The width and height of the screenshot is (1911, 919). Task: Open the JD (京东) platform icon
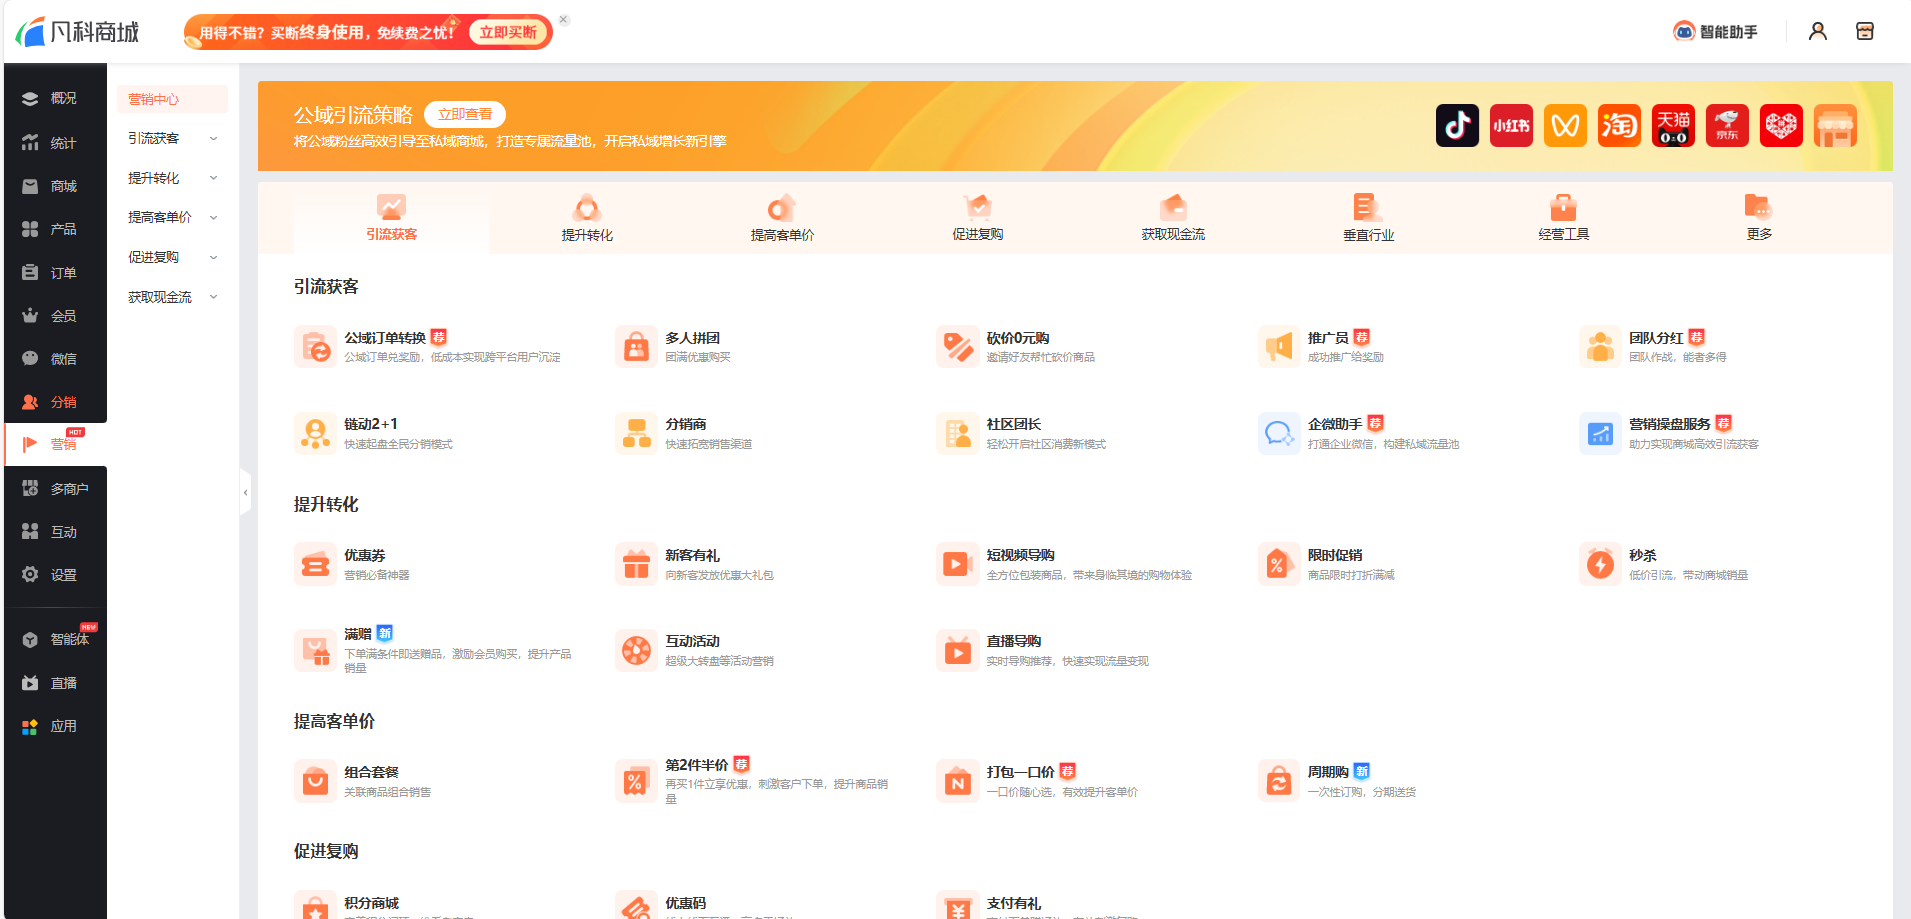point(1727,126)
